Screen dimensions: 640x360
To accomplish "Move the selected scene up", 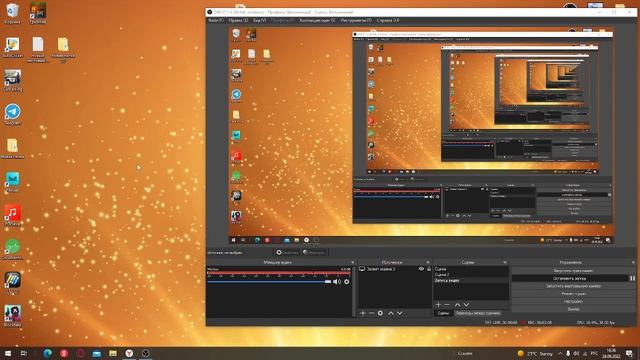I will pyautogui.click(x=458, y=304).
